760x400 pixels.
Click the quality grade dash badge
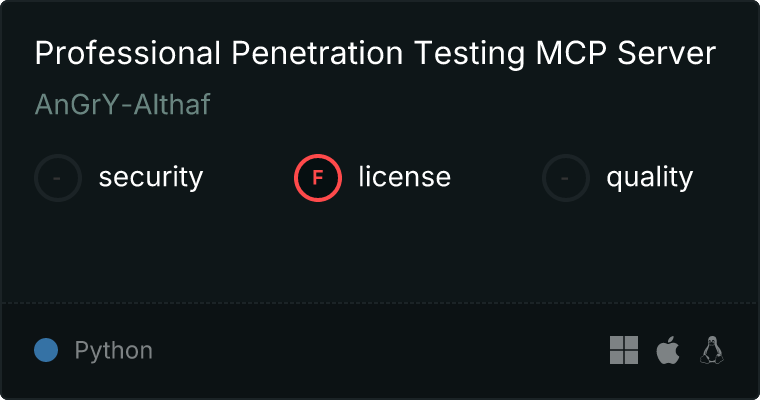coord(566,178)
